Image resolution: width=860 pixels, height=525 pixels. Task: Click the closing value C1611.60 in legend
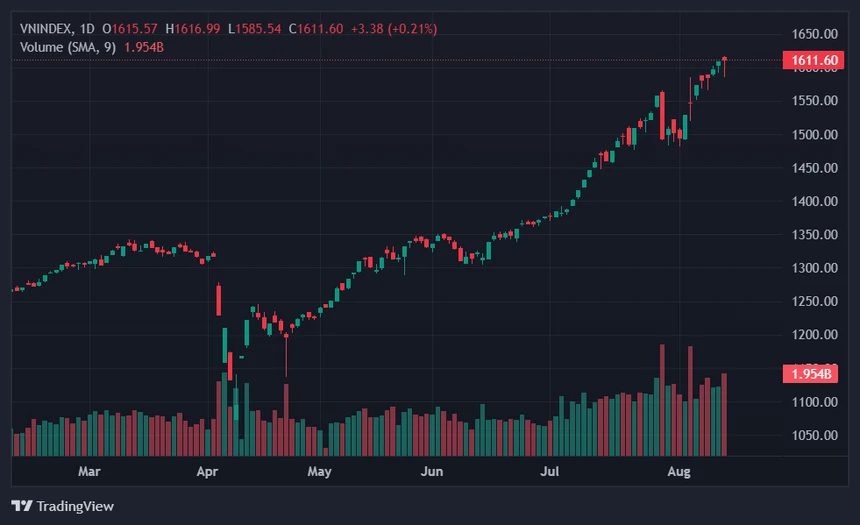[316, 29]
